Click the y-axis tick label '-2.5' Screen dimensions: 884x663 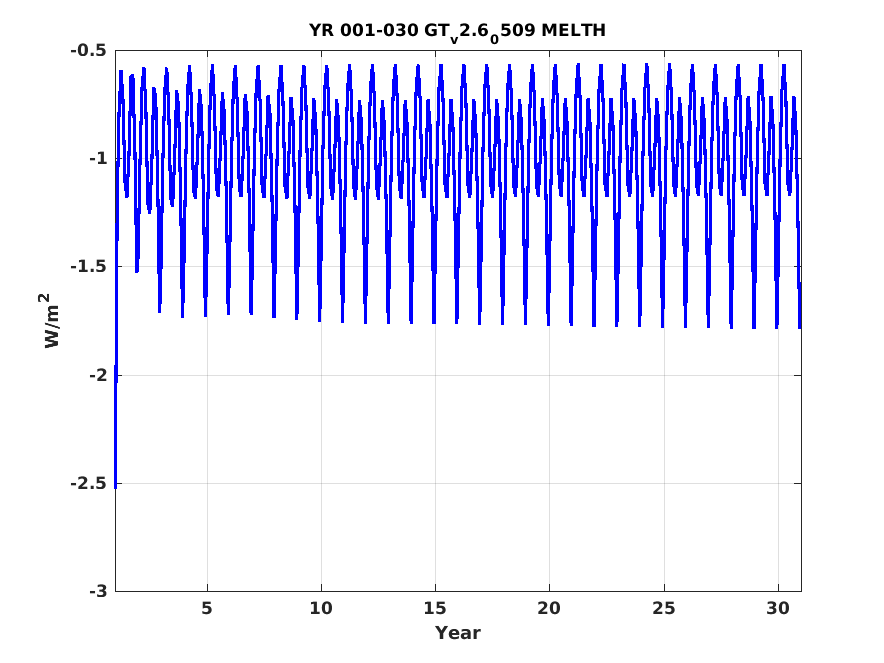point(89,483)
